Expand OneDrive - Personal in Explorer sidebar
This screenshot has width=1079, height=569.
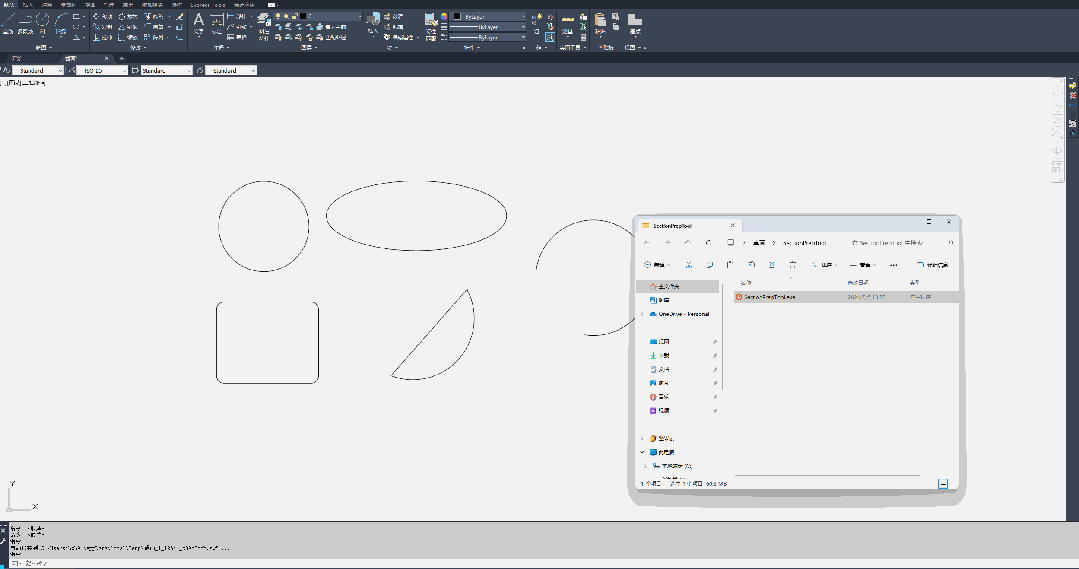click(643, 314)
